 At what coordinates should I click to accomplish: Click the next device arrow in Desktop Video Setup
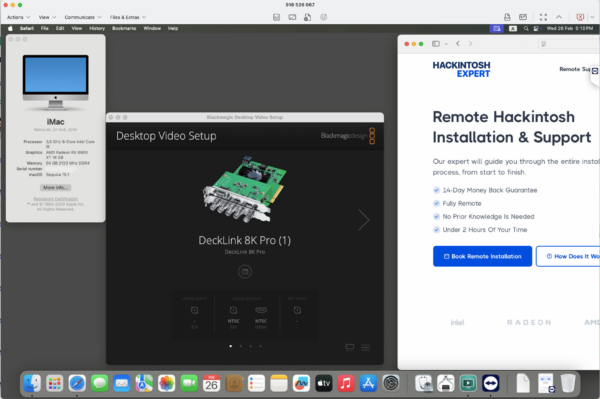point(364,220)
